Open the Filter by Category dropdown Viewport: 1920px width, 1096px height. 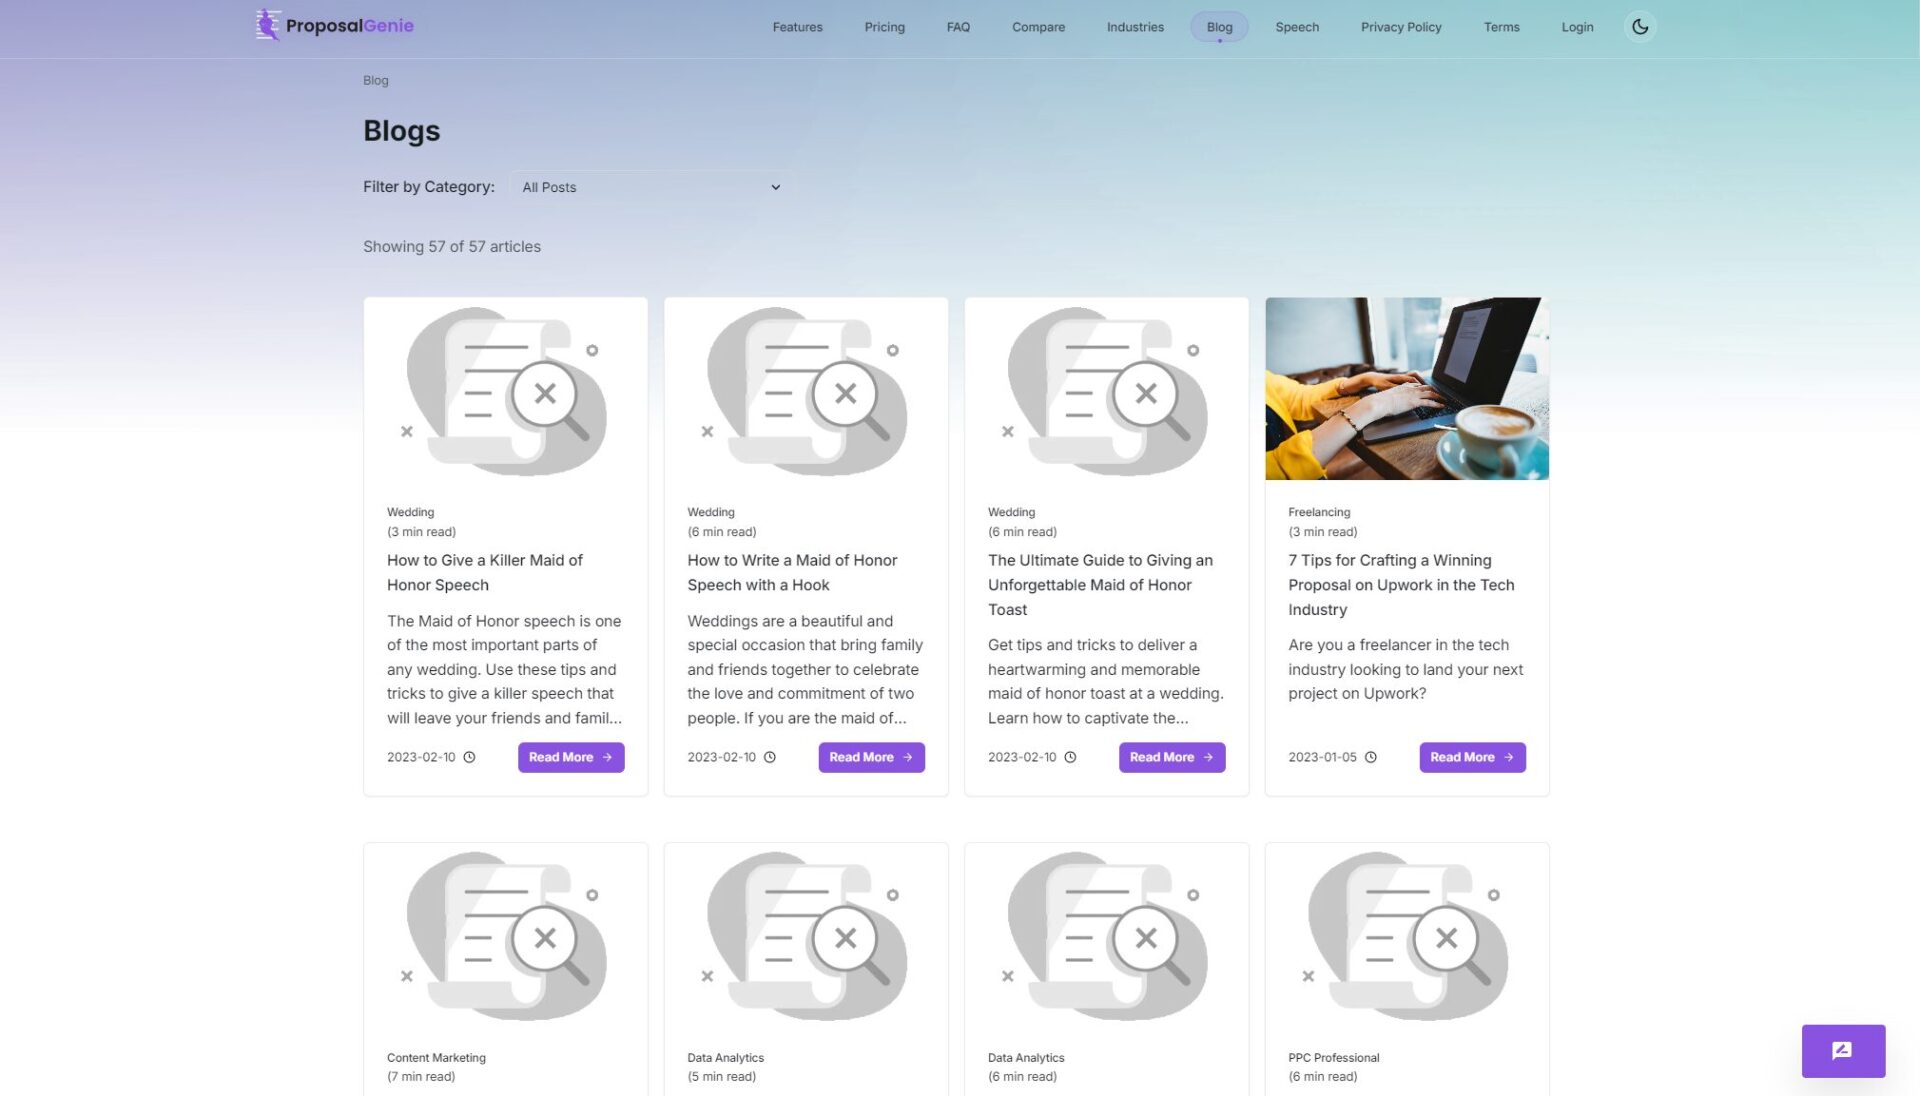[650, 187]
